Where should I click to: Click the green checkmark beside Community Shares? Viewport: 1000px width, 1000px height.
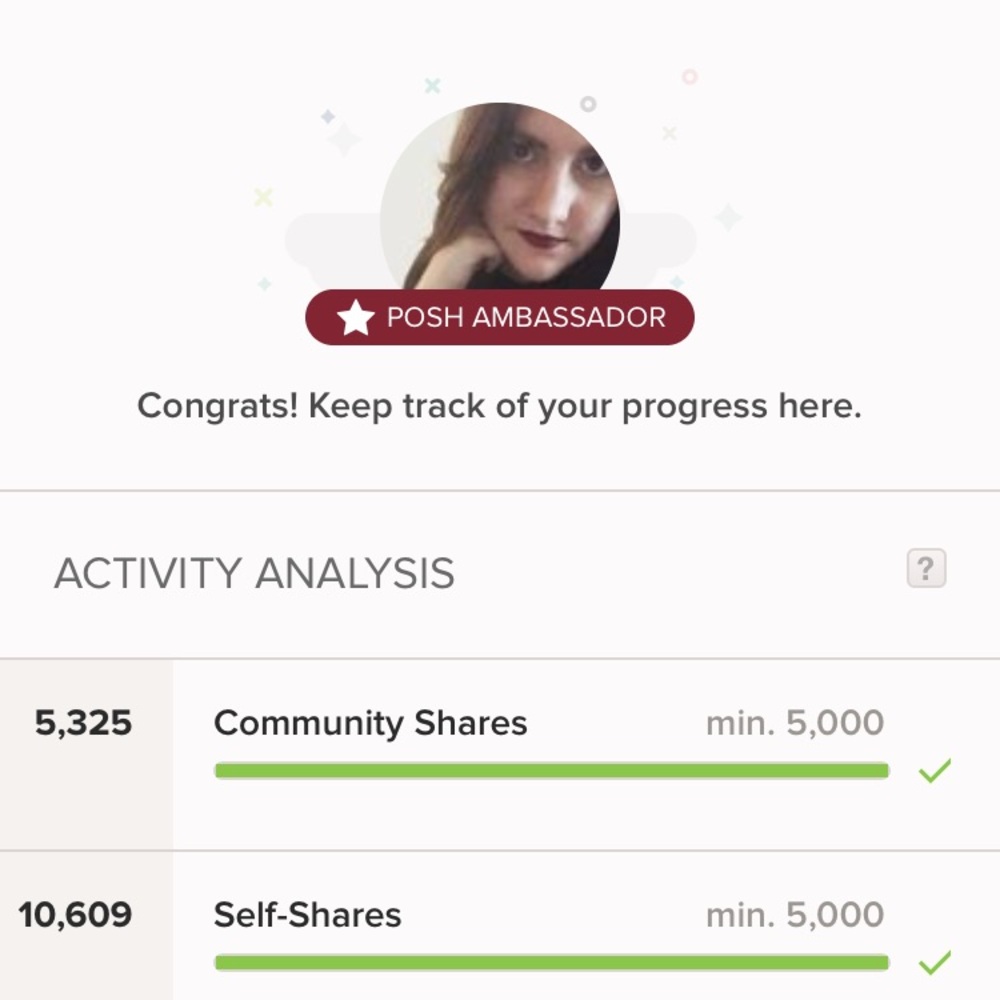pos(934,771)
